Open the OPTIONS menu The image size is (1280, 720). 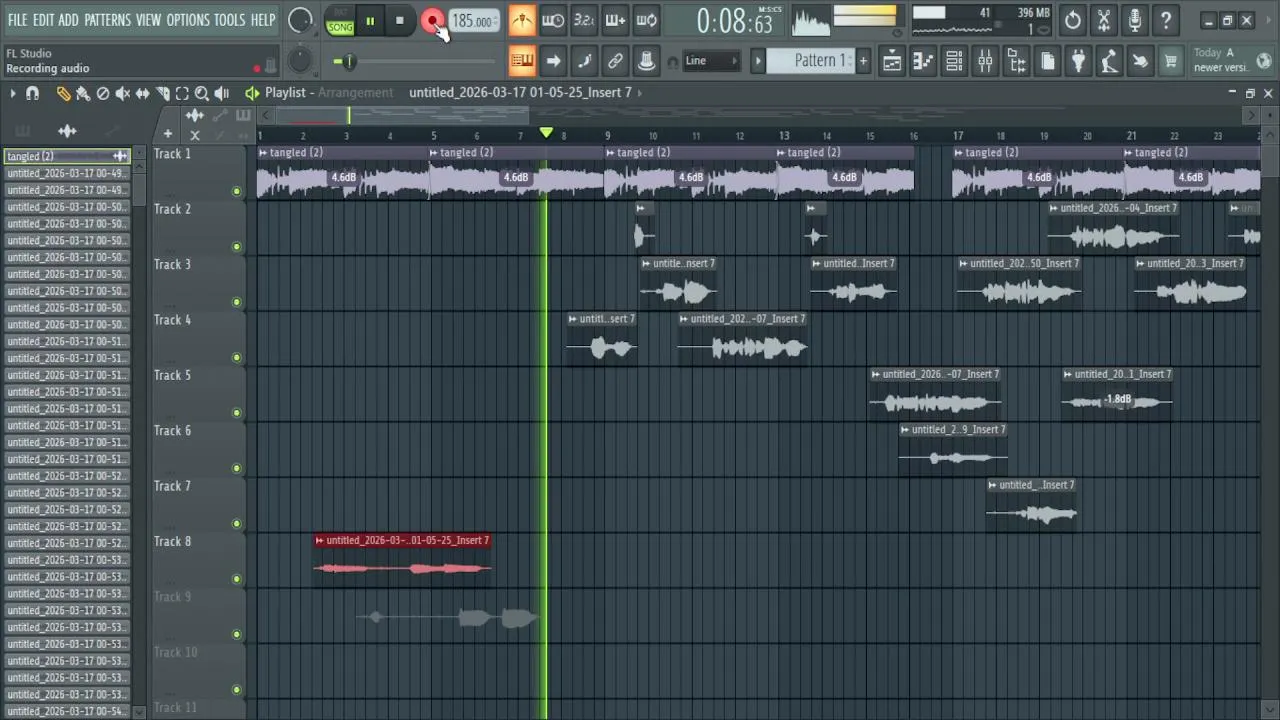click(188, 20)
